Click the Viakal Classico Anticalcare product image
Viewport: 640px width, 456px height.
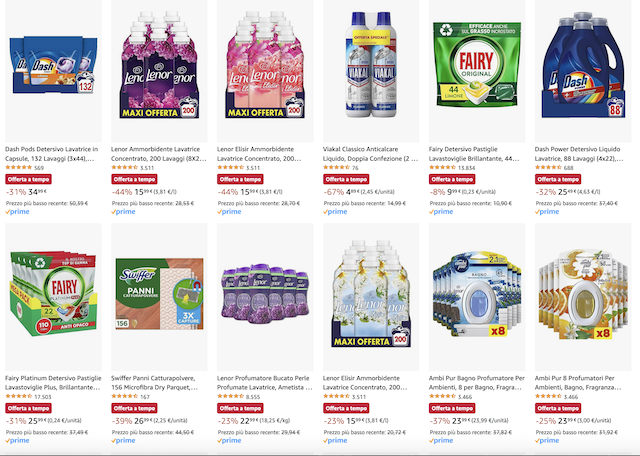371,65
